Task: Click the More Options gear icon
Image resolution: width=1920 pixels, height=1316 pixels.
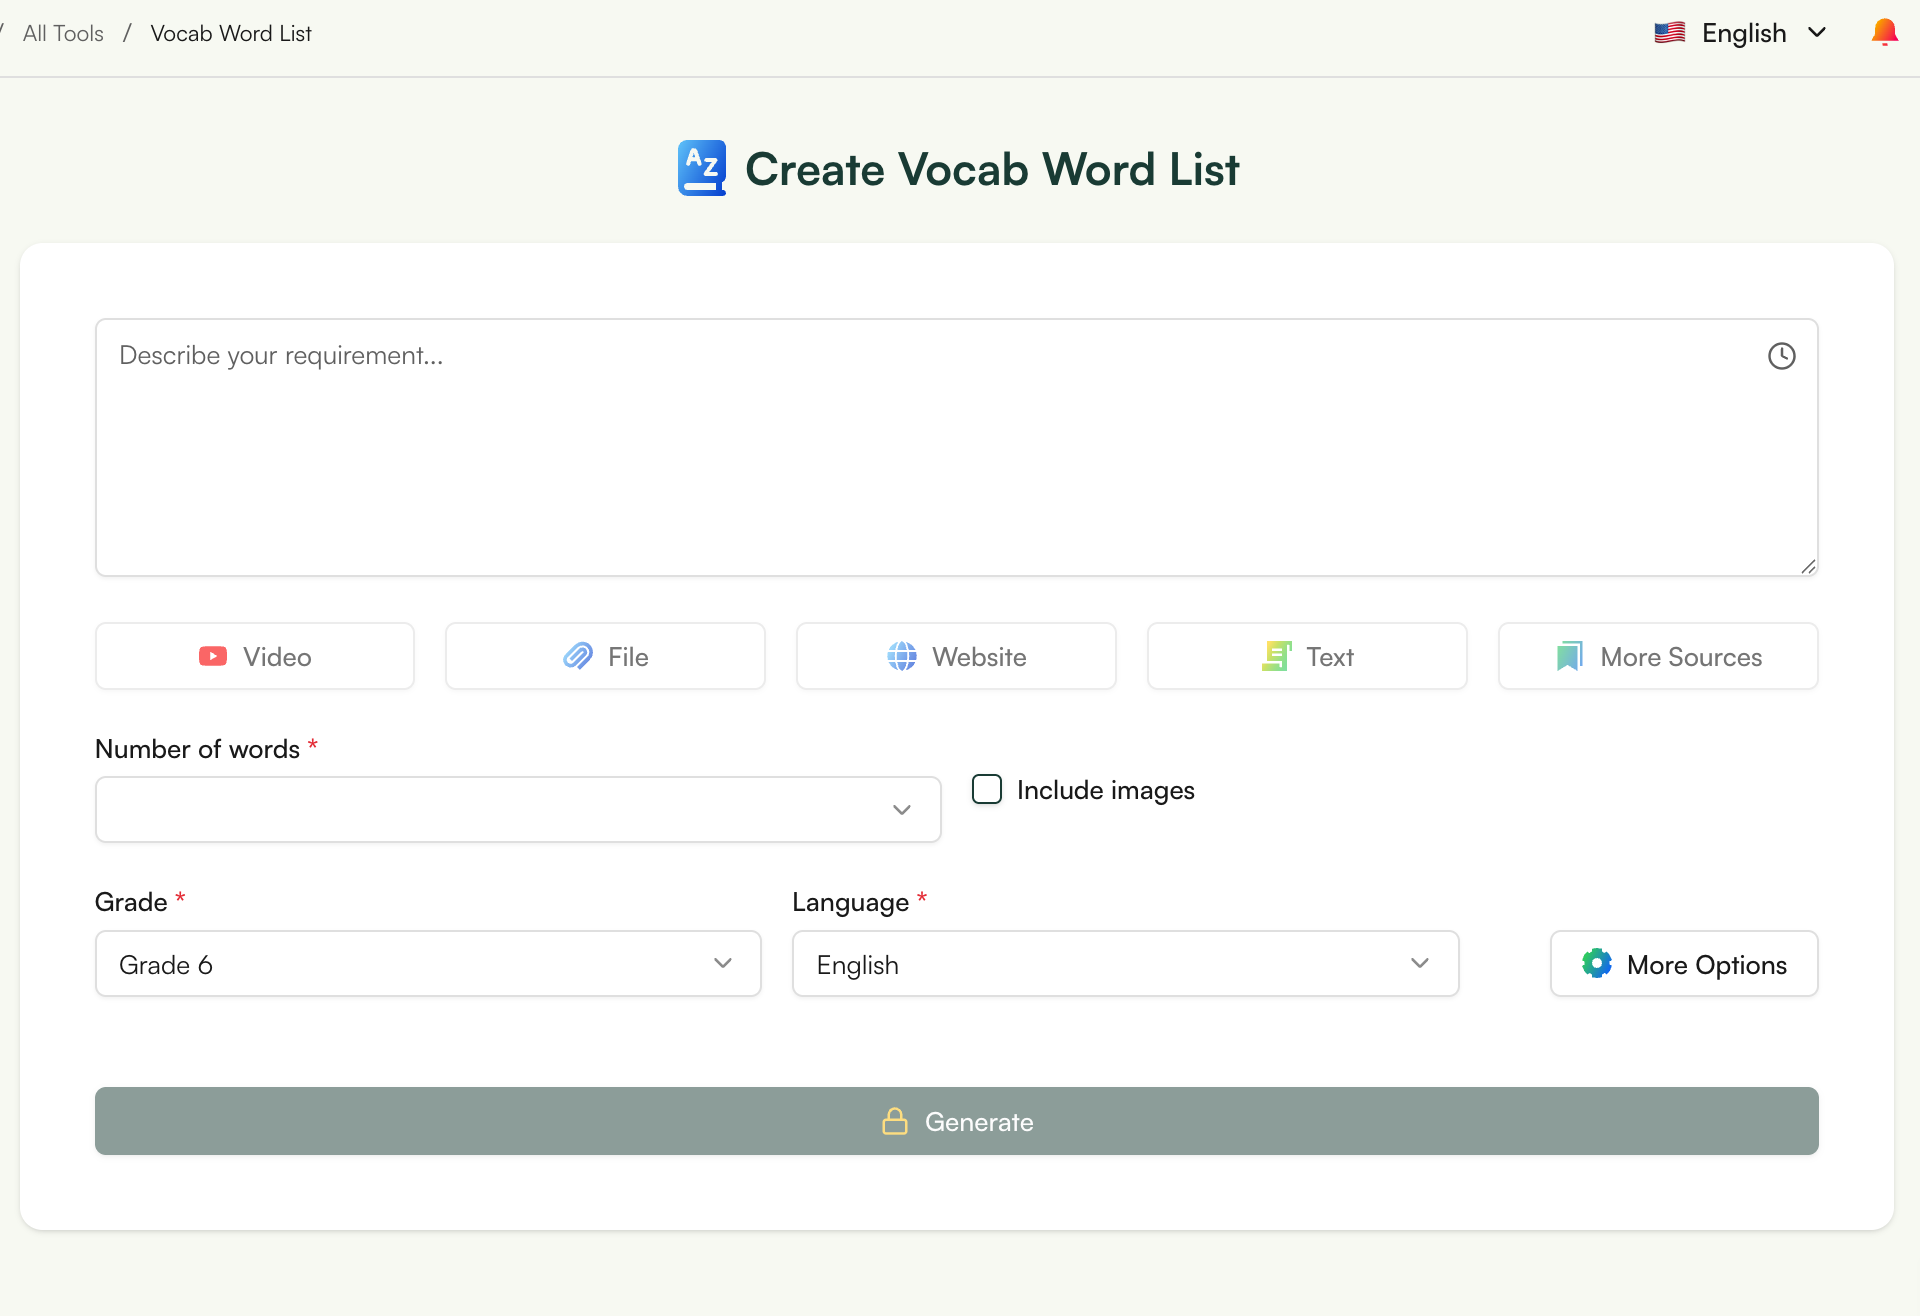Action: tap(1597, 963)
